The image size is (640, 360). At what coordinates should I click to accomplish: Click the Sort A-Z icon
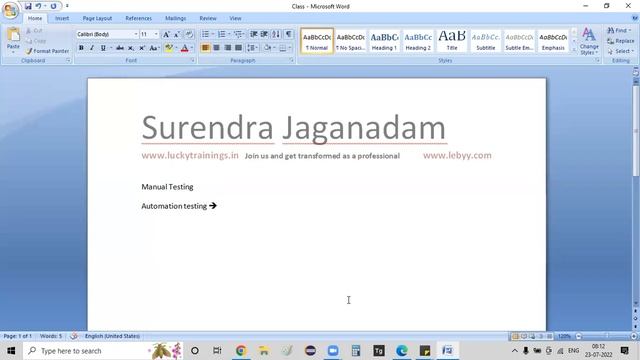[x=276, y=34]
